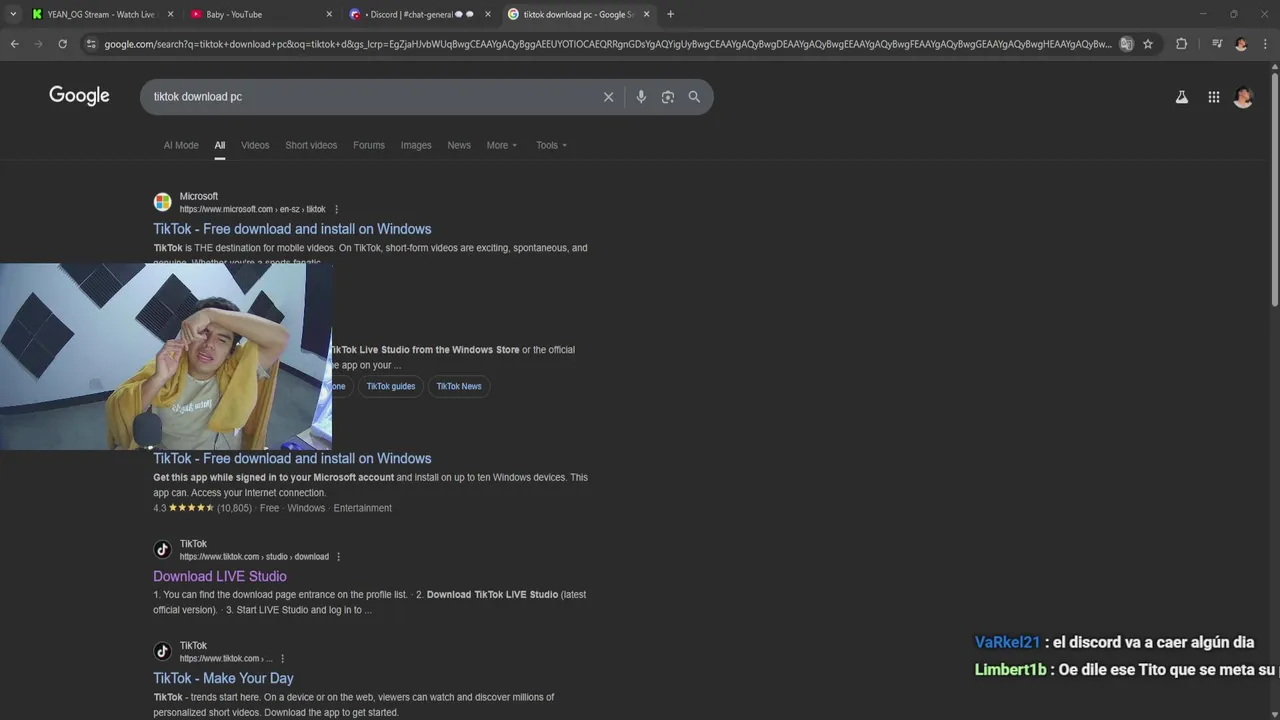The image size is (1280, 720).
Task: Click the microsoft.com en-sz tiktok URL text
Action: click(252, 209)
